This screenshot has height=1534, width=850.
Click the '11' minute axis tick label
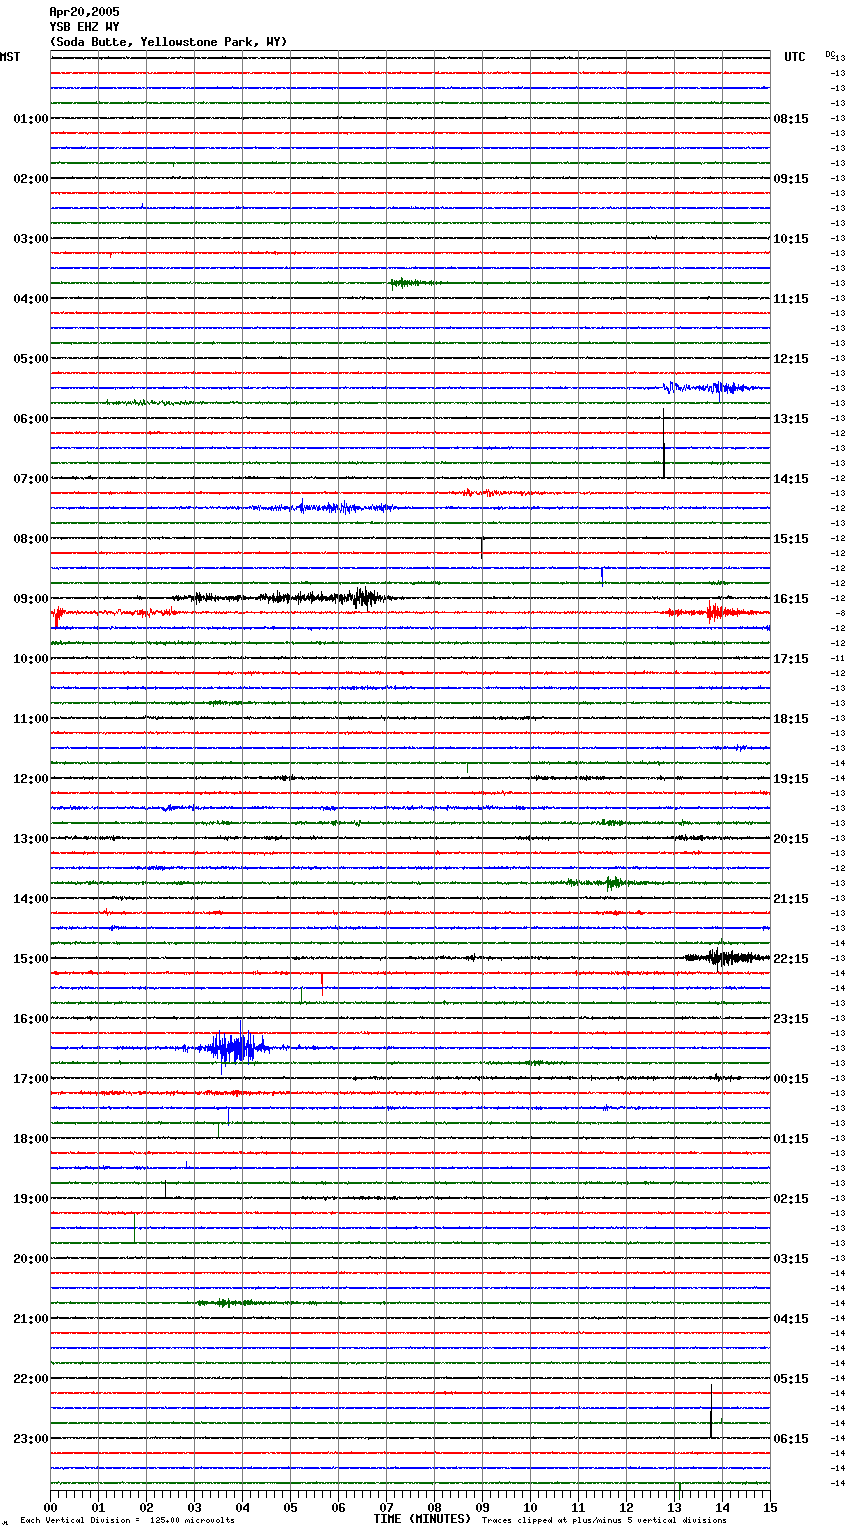(x=579, y=1507)
